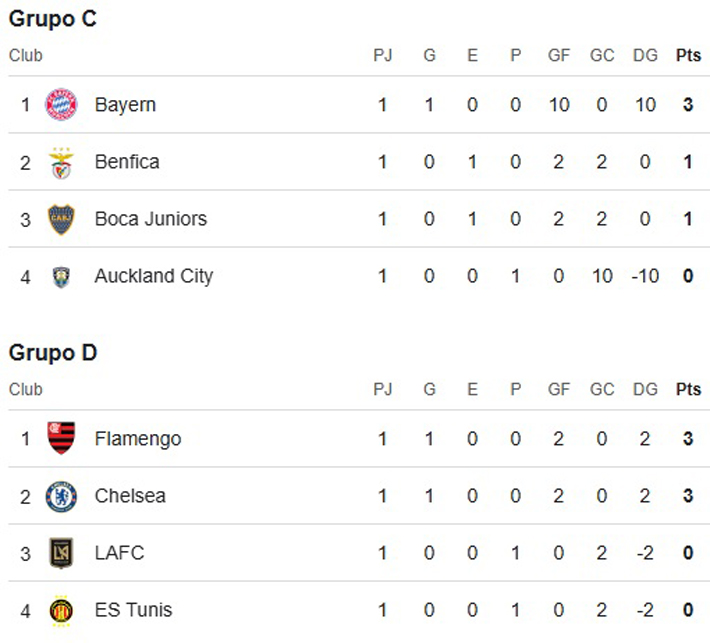Click the GF column header in Grupo C
Screen dimensions: 710x643
[559, 55]
